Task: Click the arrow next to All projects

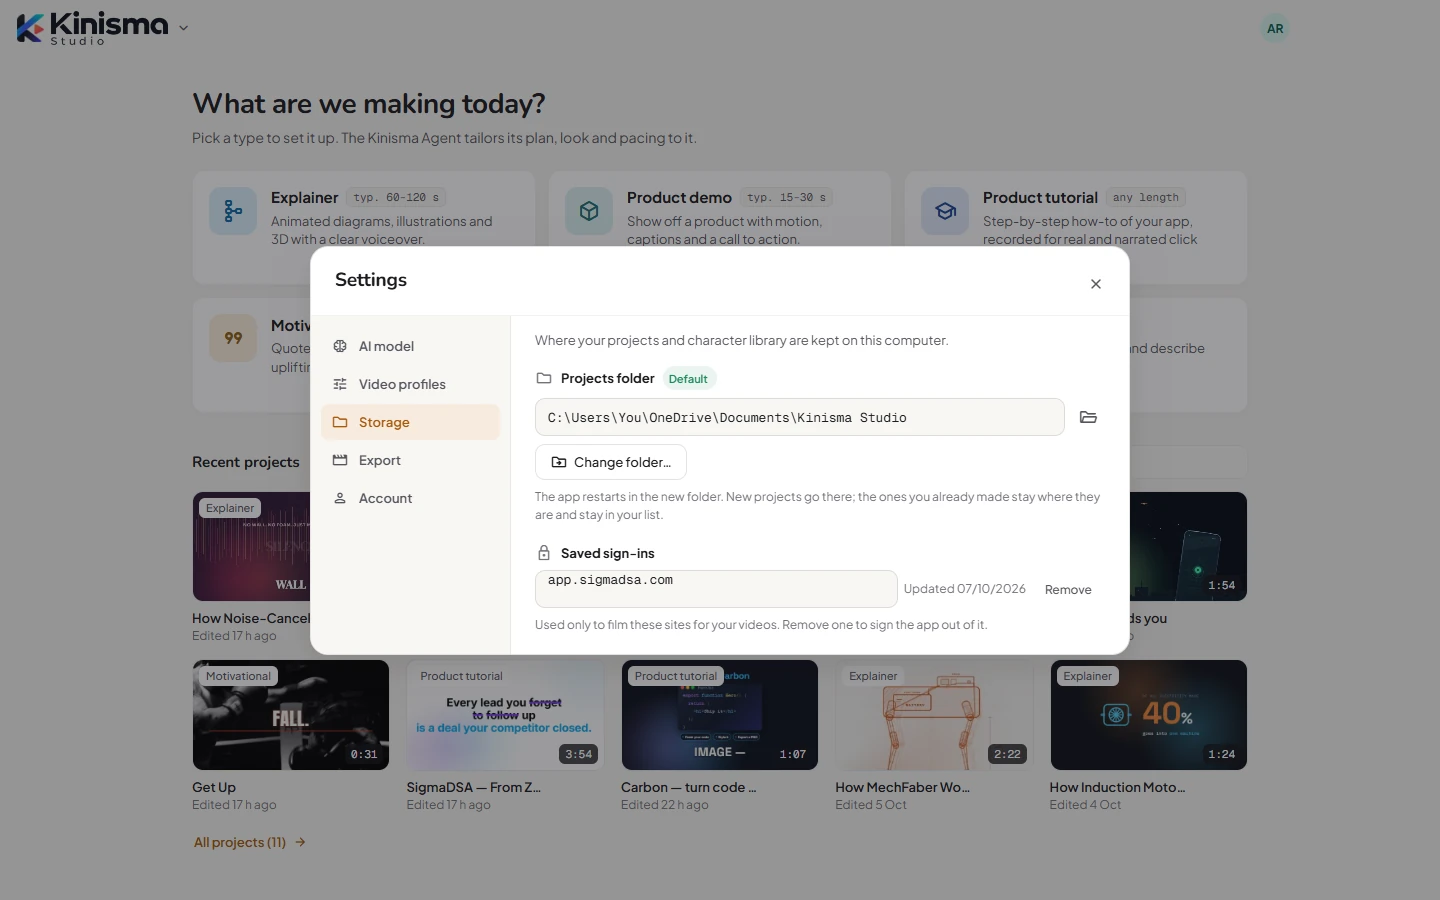Action: click(x=300, y=843)
